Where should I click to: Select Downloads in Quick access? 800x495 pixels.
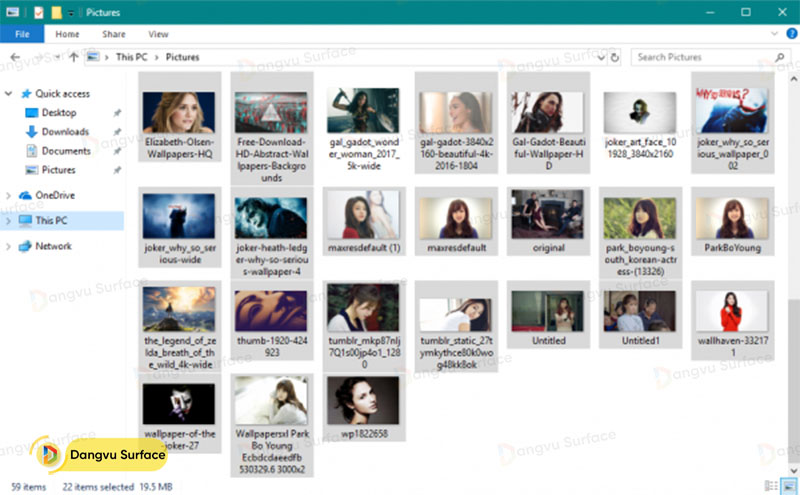pos(64,132)
